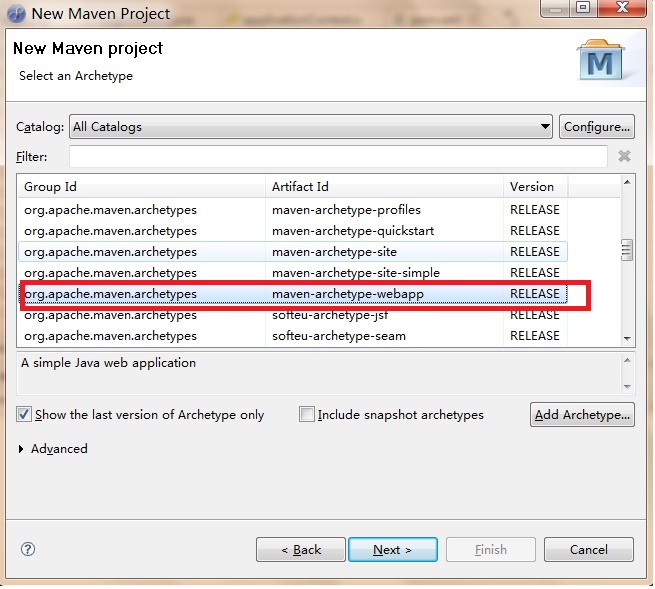Click the Configure... button

(597, 127)
